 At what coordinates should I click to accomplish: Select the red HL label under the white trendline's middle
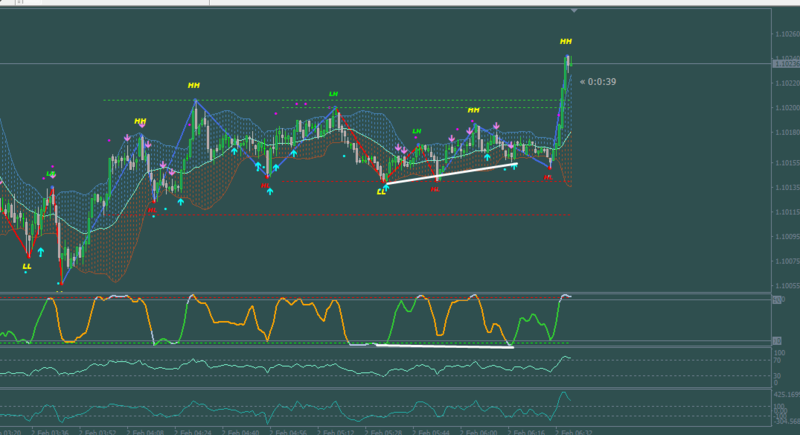pos(435,189)
